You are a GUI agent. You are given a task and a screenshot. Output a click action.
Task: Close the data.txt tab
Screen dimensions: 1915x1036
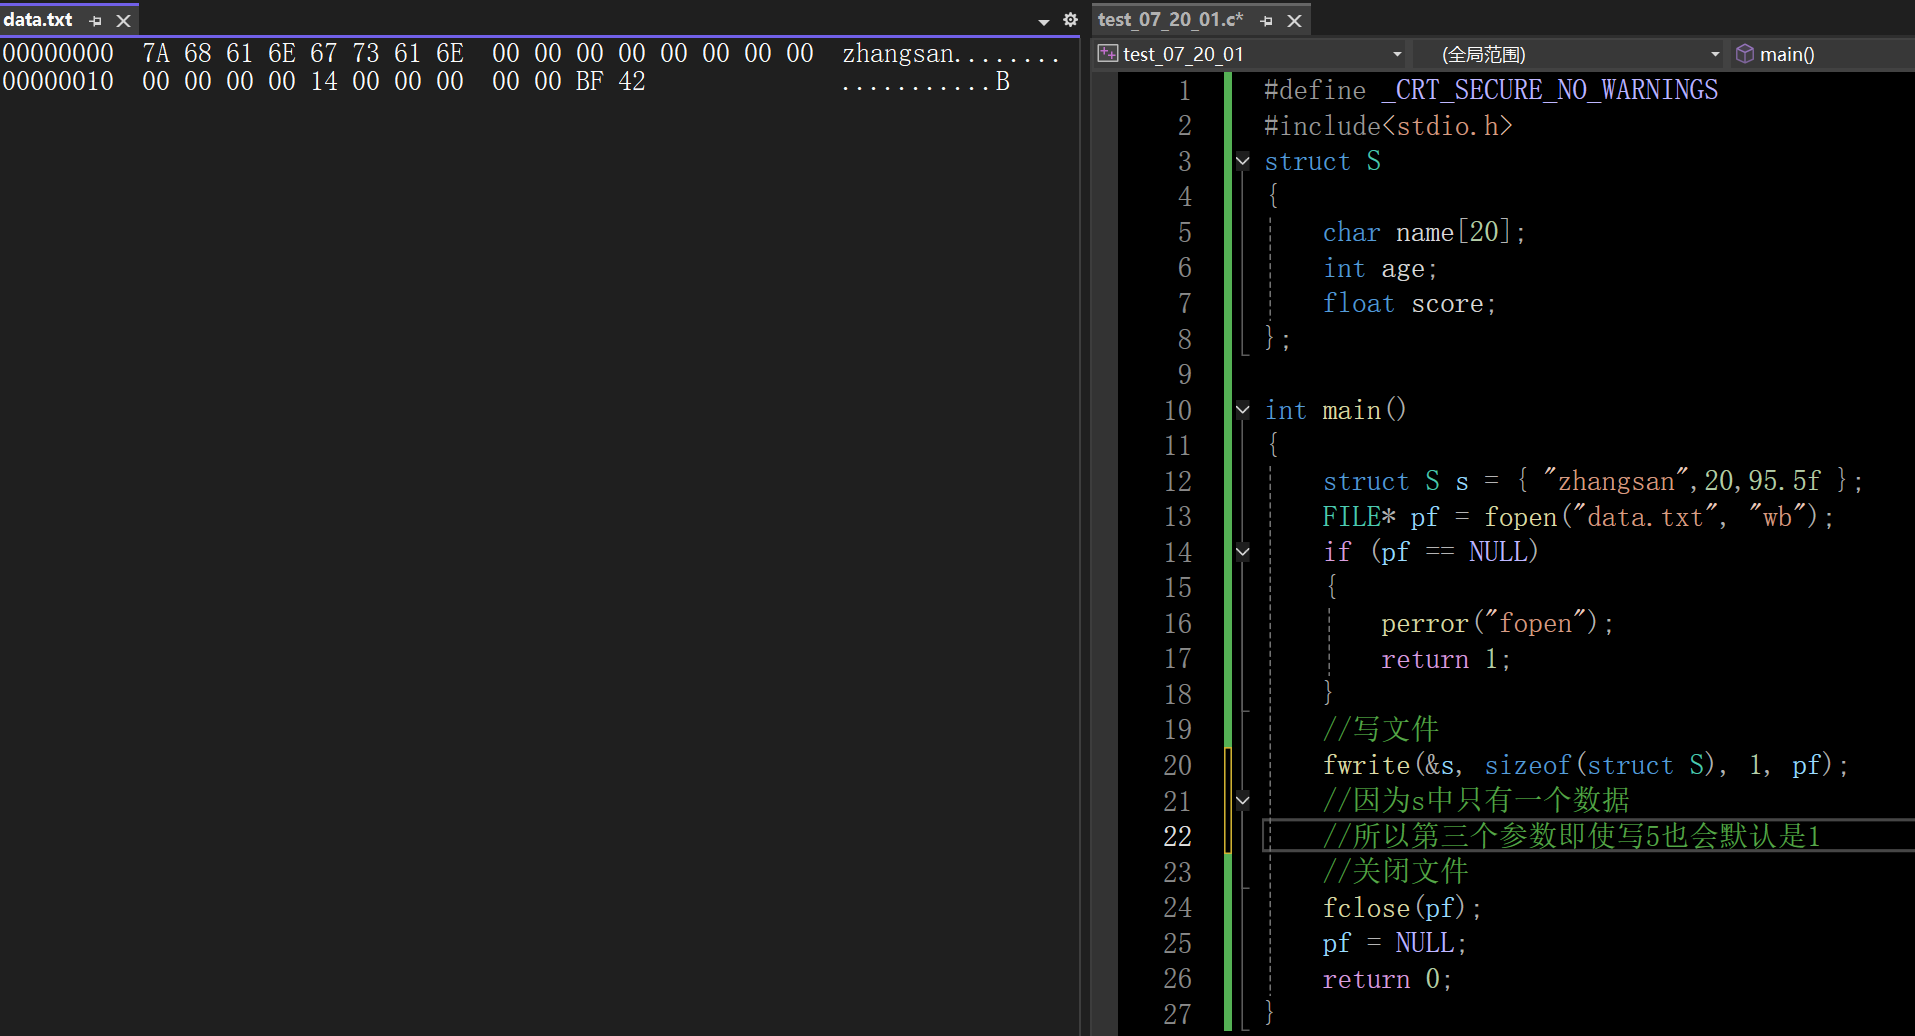(123, 20)
